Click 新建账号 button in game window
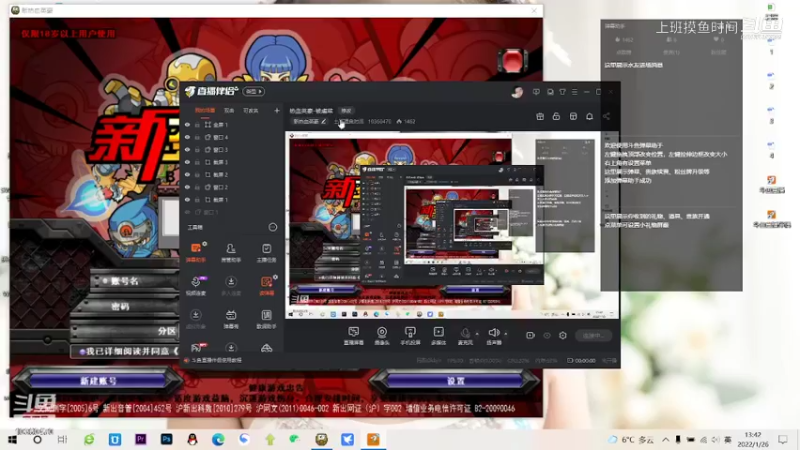 point(98,381)
